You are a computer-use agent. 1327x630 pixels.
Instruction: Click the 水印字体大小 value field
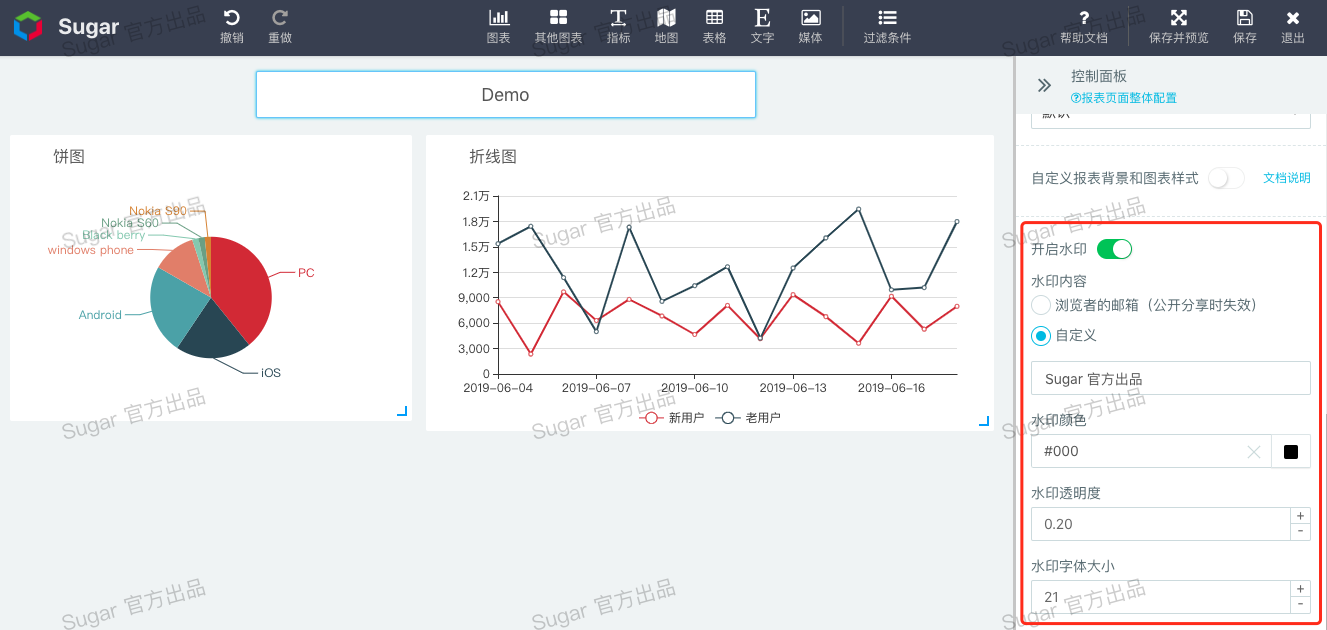tap(1160, 597)
